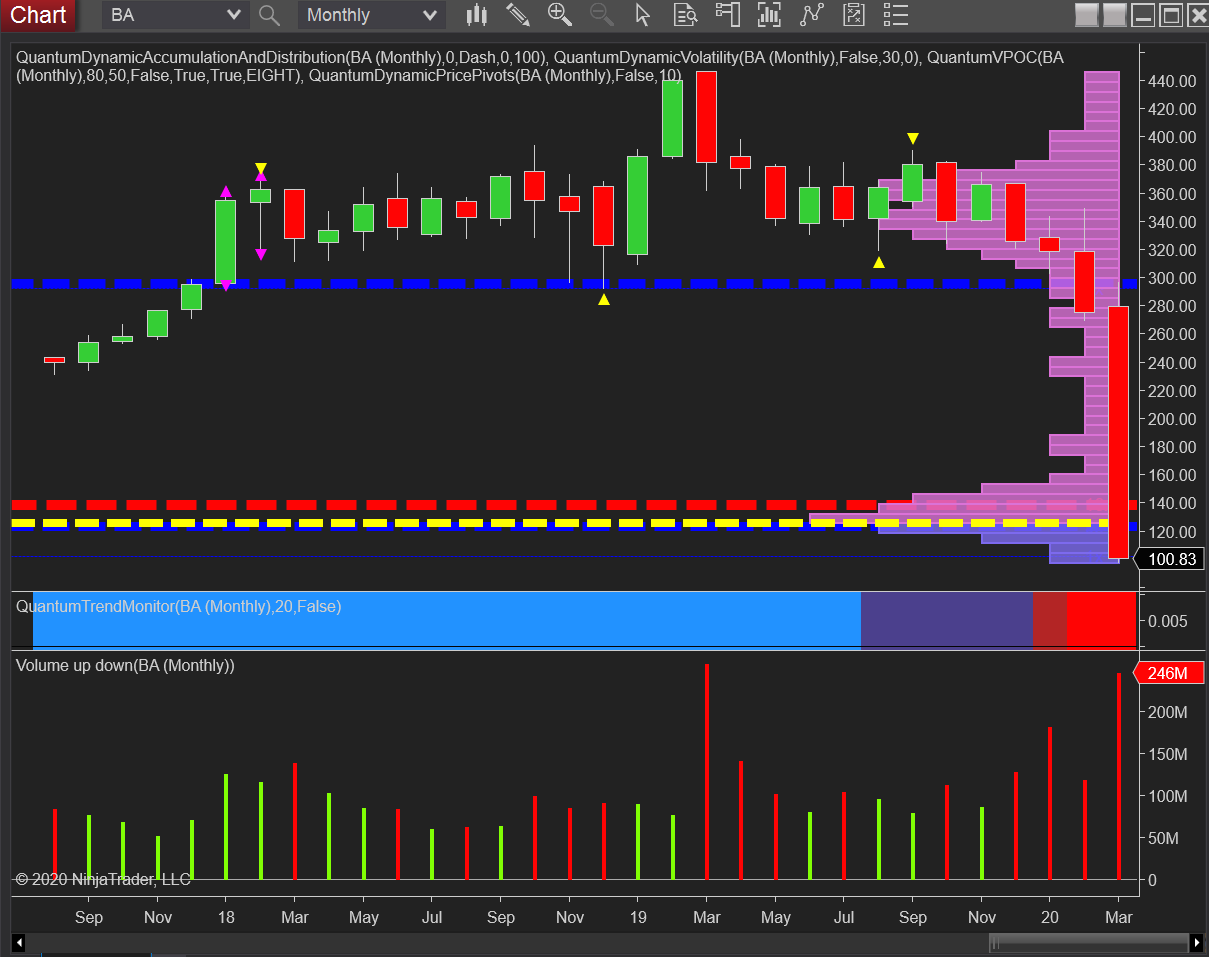This screenshot has height=957, width=1209.
Task: Toggle the Chart Trader panel icon
Action: coord(727,15)
